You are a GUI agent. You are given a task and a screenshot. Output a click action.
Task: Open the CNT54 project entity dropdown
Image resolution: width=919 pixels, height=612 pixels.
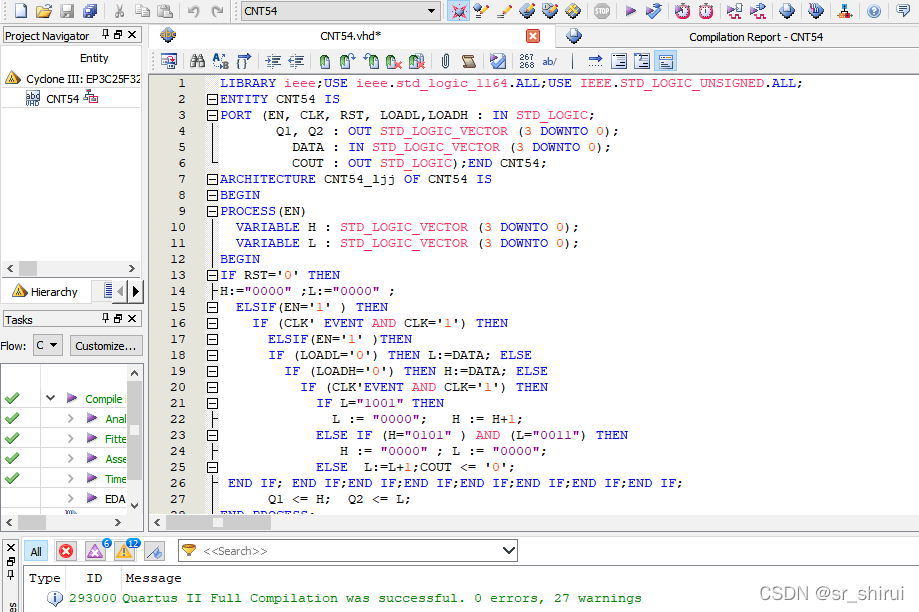341,11
